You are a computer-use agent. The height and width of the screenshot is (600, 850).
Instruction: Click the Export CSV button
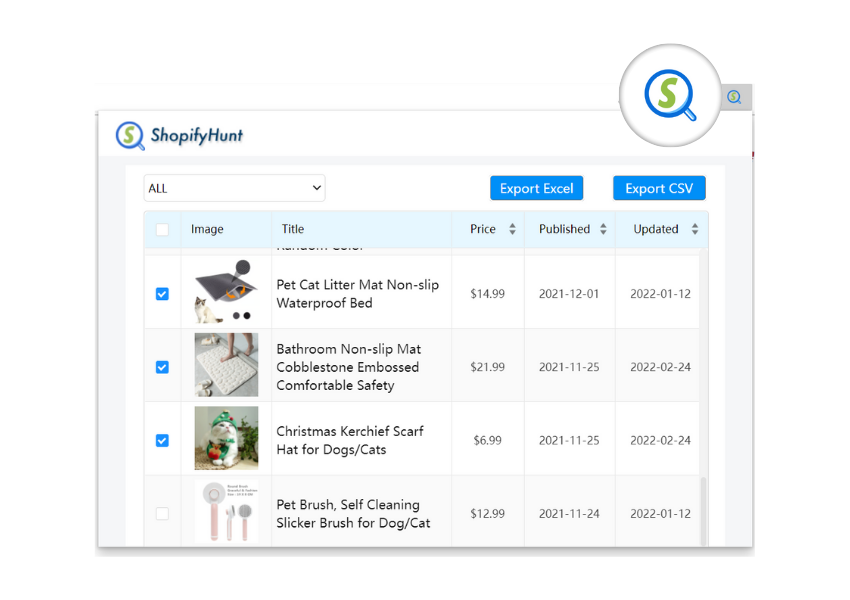(x=659, y=188)
